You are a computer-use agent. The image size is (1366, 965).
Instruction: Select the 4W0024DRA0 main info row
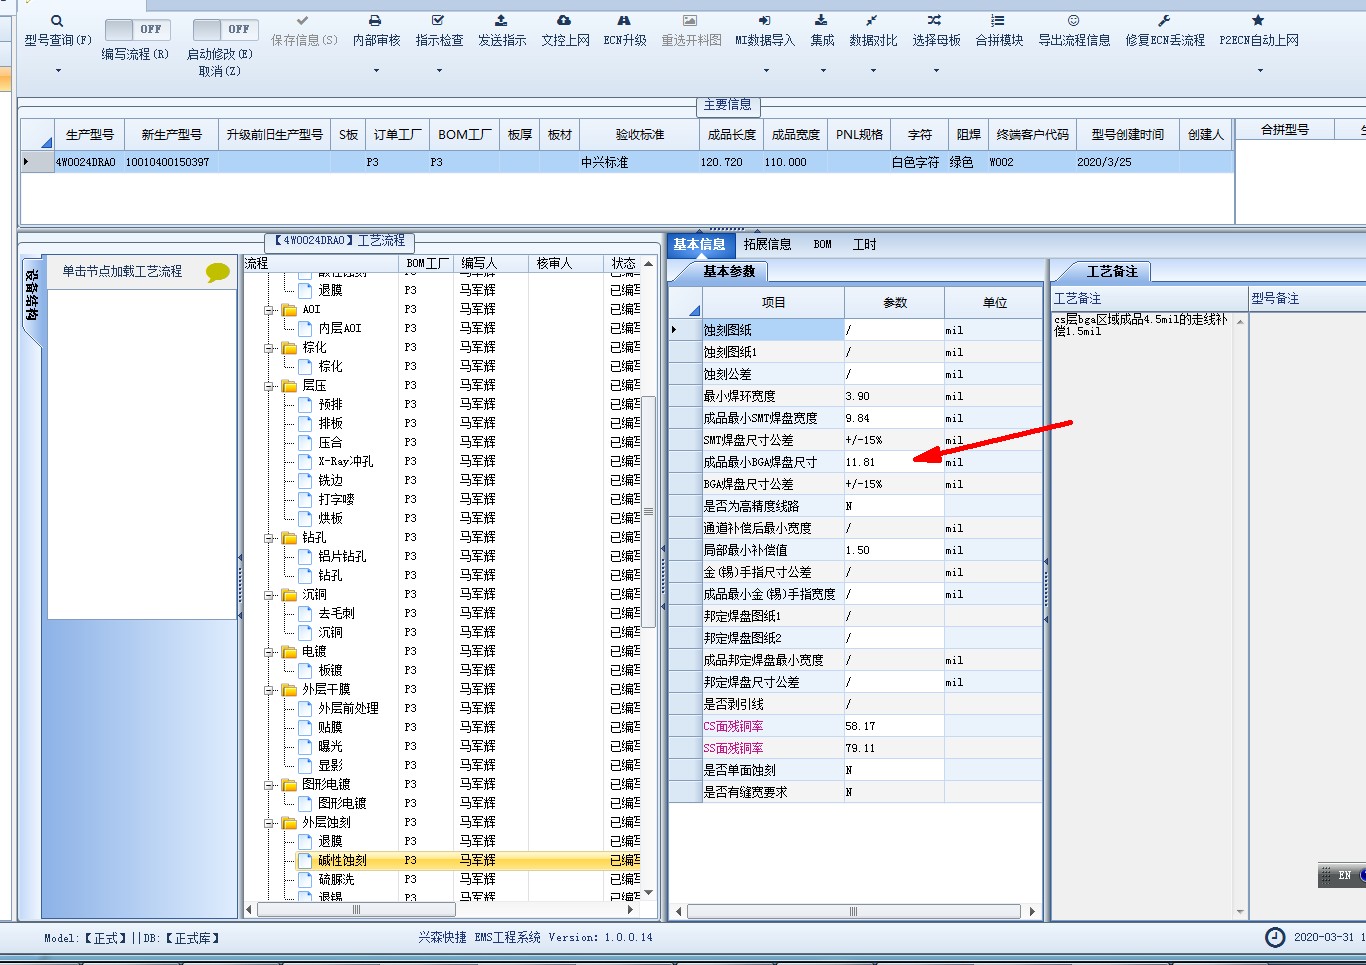tap(627, 162)
